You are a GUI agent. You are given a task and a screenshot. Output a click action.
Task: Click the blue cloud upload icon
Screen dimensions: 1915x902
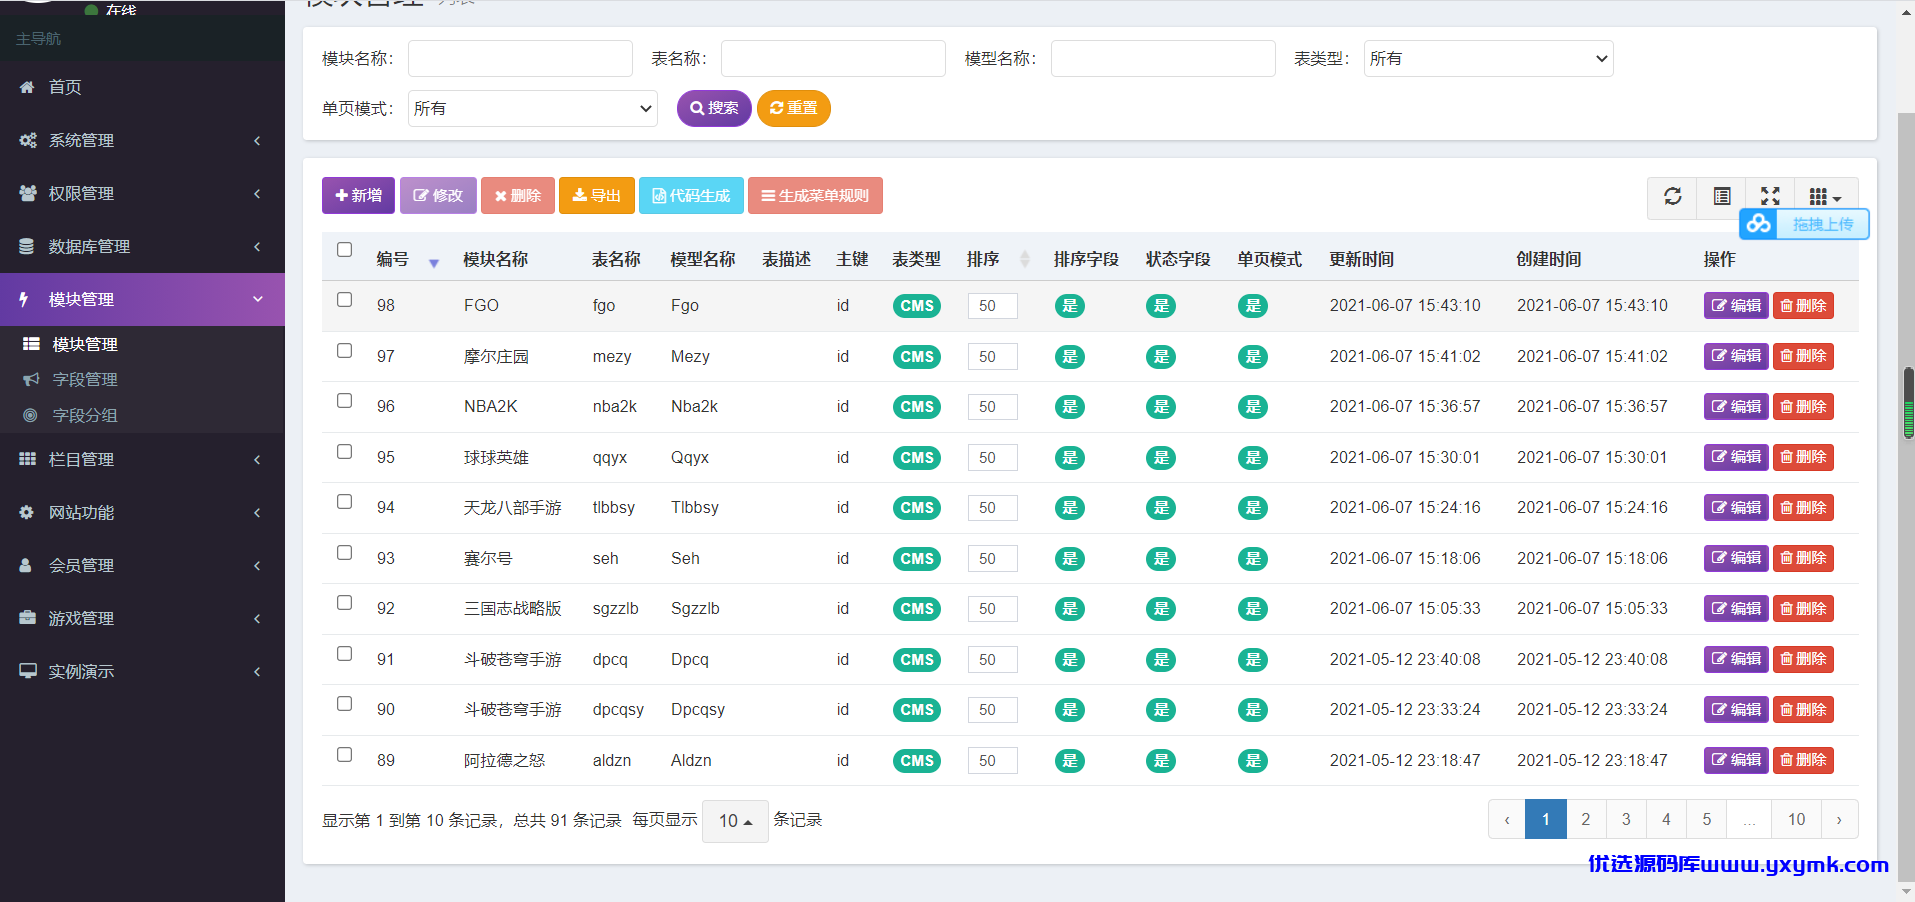click(x=1759, y=224)
